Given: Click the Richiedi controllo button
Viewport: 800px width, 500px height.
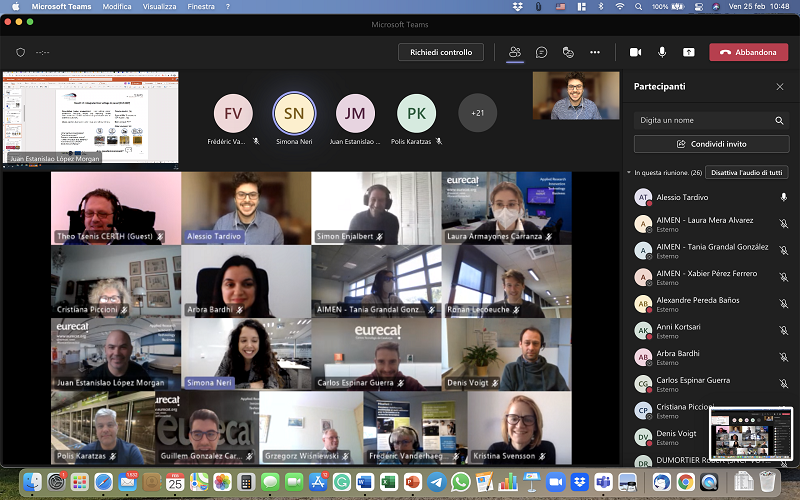Looking at the screenshot, I should tap(440, 52).
